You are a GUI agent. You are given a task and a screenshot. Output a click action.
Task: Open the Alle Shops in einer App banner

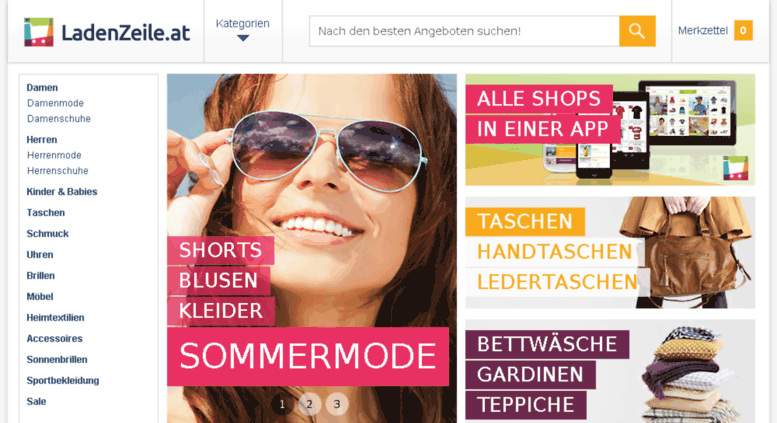point(610,130)
